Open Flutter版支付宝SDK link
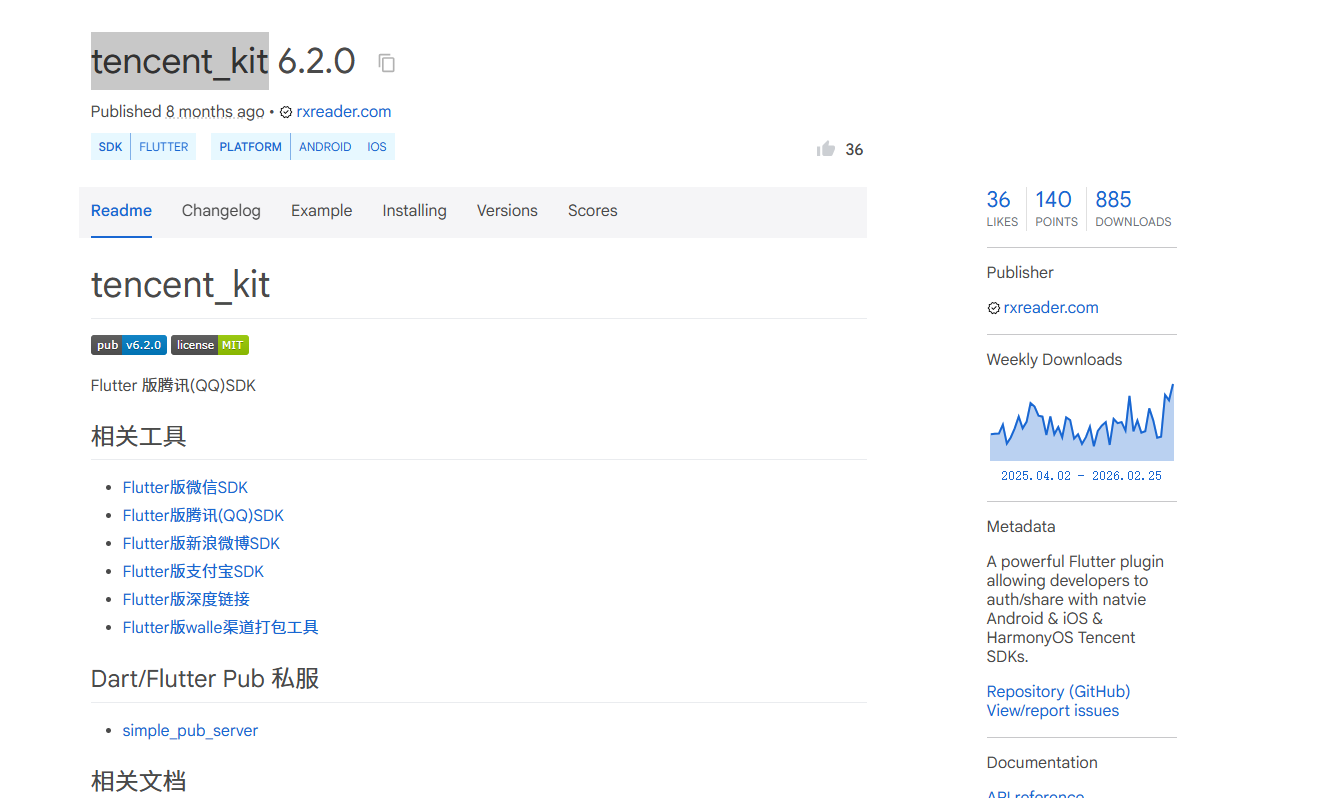1321x798 pixels. pos(193,572)
